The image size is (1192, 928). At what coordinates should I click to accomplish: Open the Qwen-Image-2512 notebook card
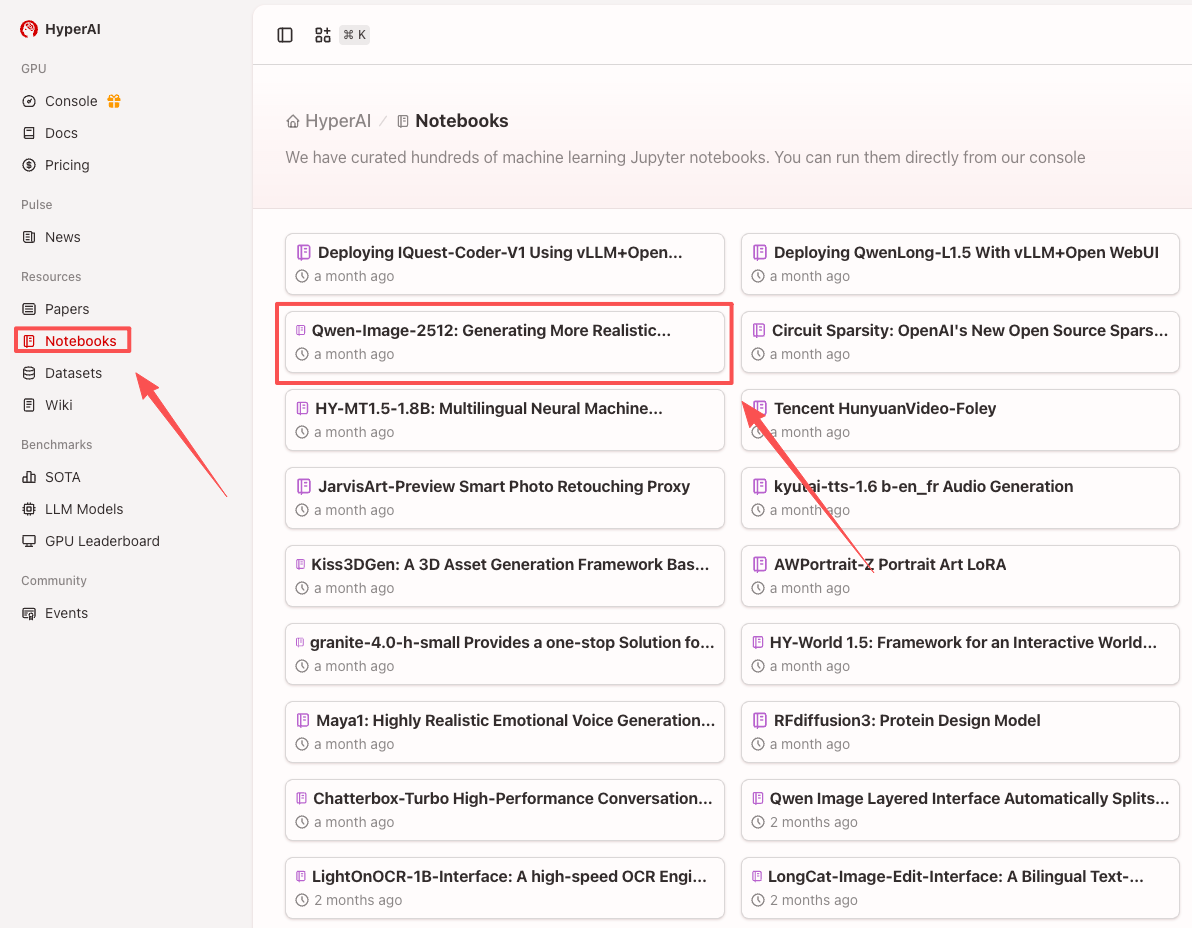pos(504,342)
